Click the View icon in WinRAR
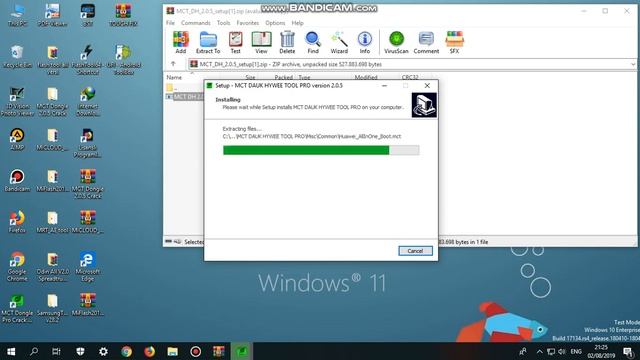Image resolution: width=640 pixels, height=360 pixels. 261,42
